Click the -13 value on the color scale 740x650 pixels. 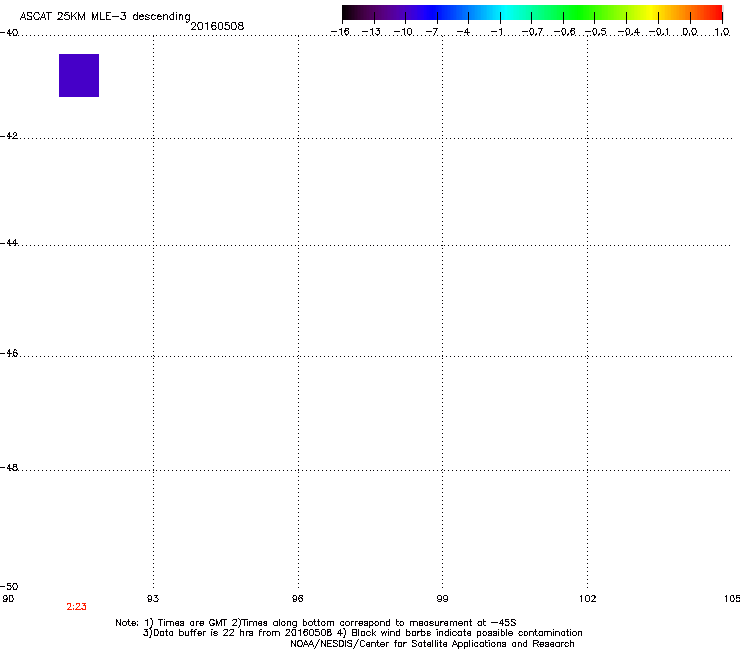click(371, 32)
